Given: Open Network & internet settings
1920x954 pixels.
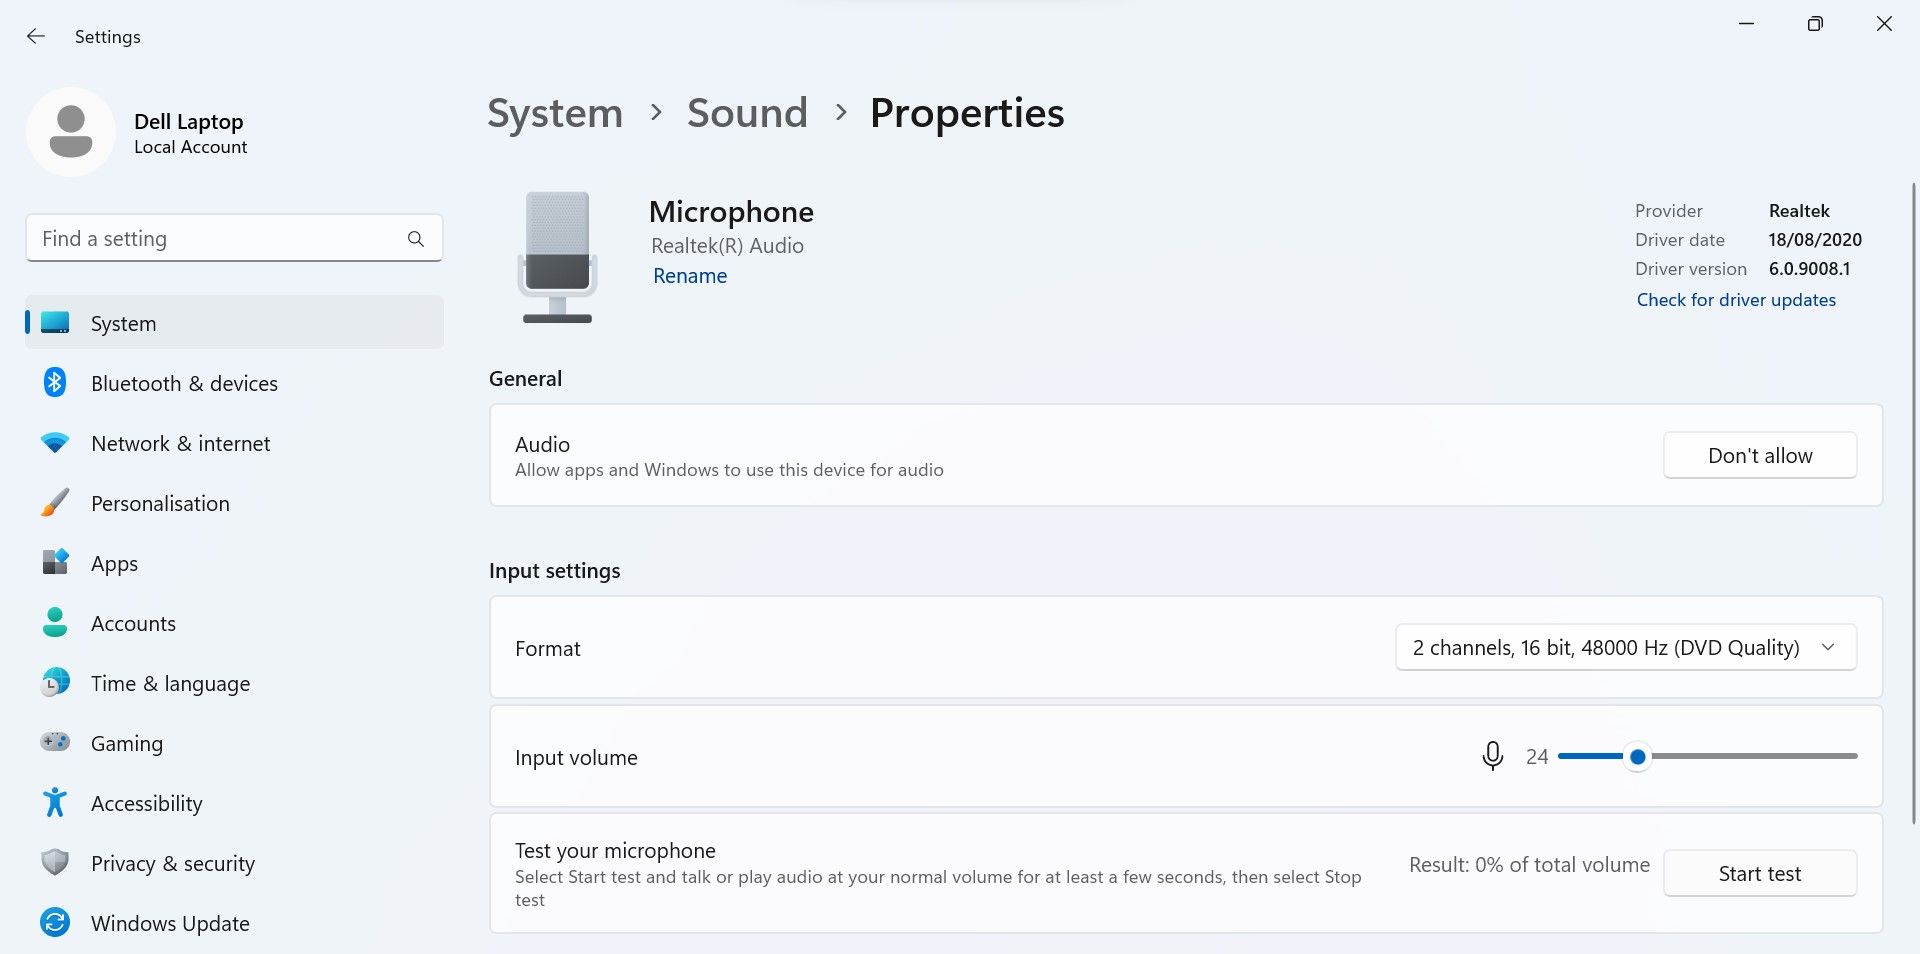Looking at the screenshot, I should 180,443.
